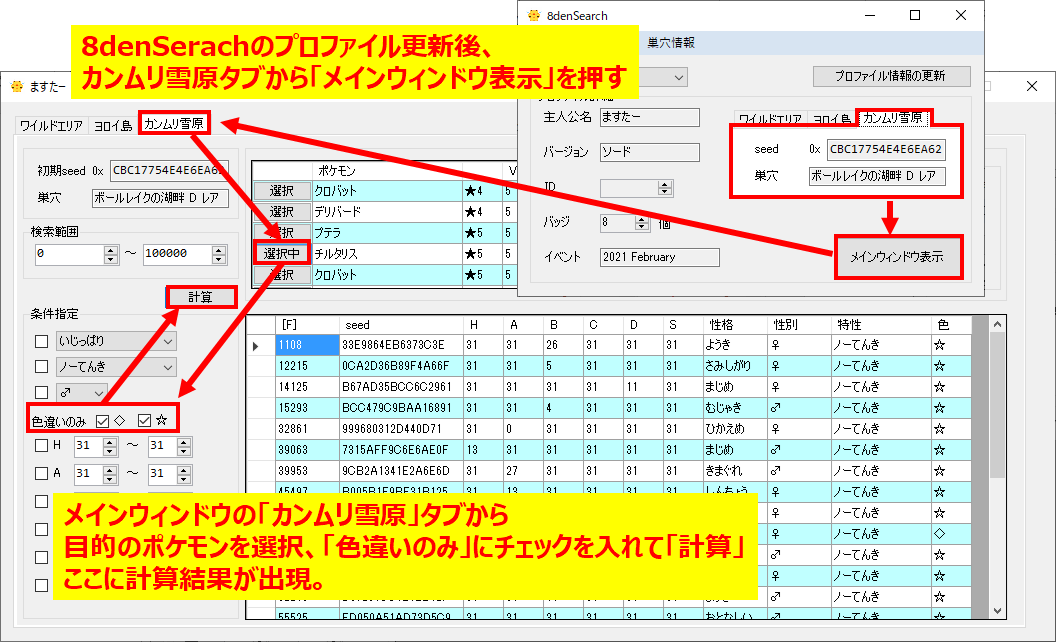Viewport: 1056px width, 642px height.
Task: Select frame cell 12215
Action: (x=307, y=366)
